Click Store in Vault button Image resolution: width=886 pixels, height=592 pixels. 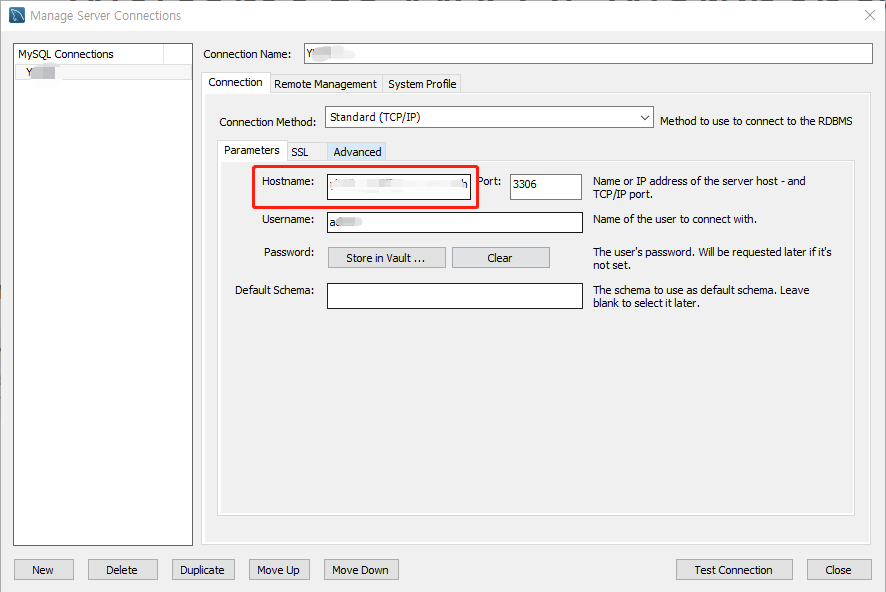tap(386, 258)
